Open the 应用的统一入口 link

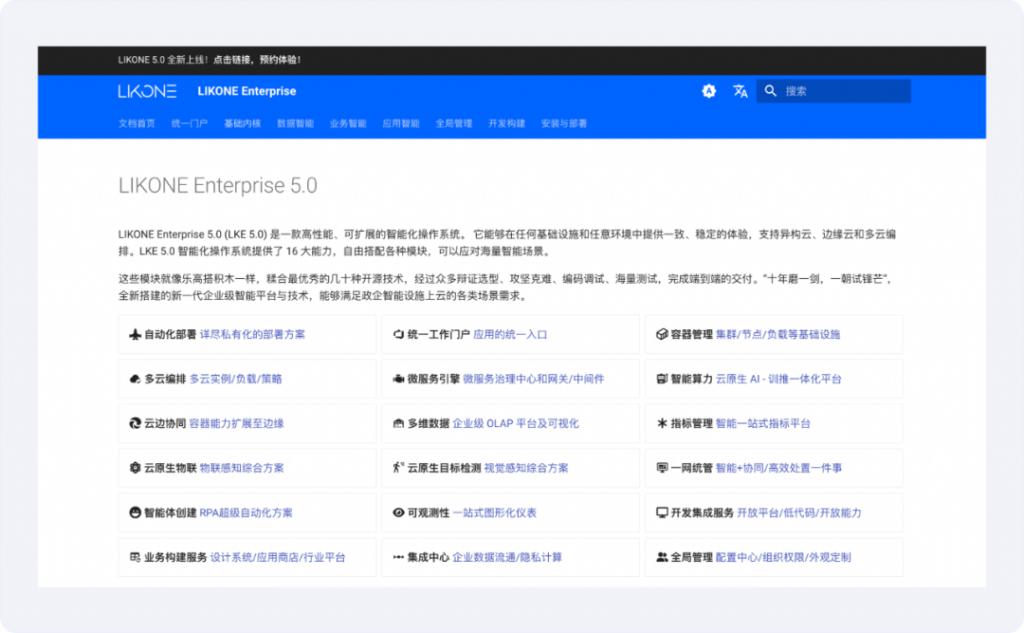(510, 334)
